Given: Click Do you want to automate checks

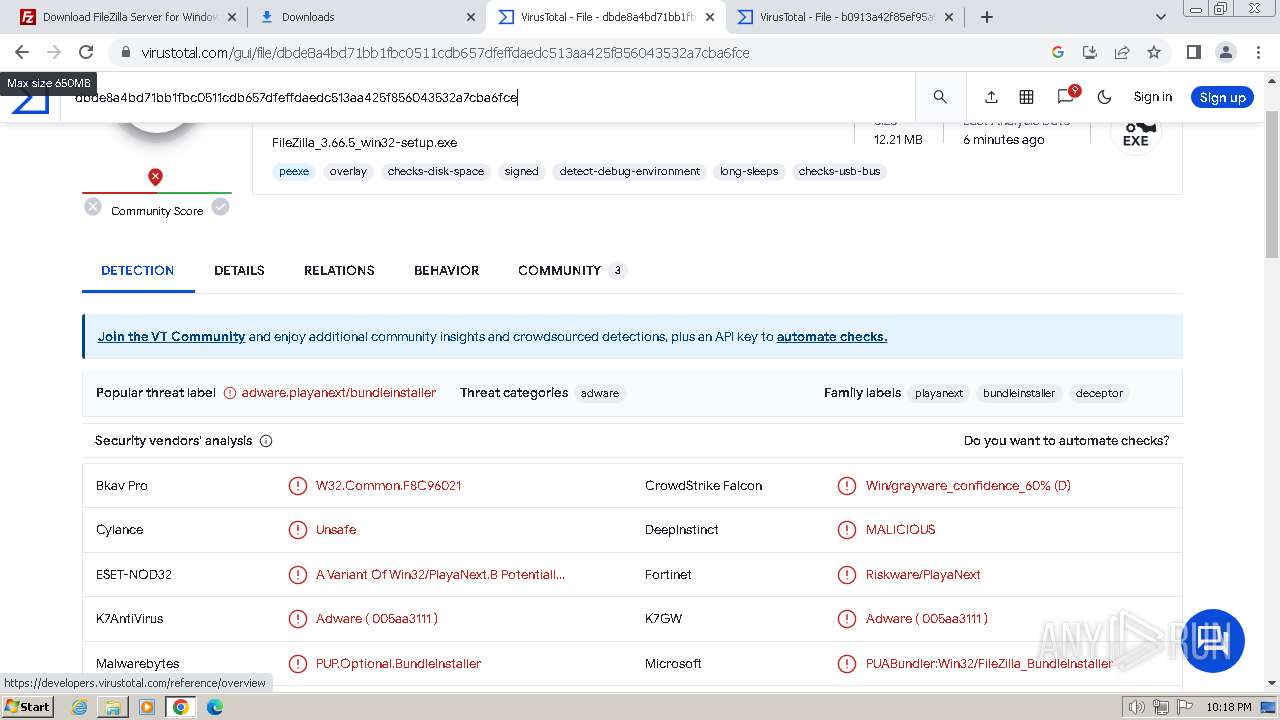Looking at the screenshot, I should pyautogui.click(x=1066, y=441).
